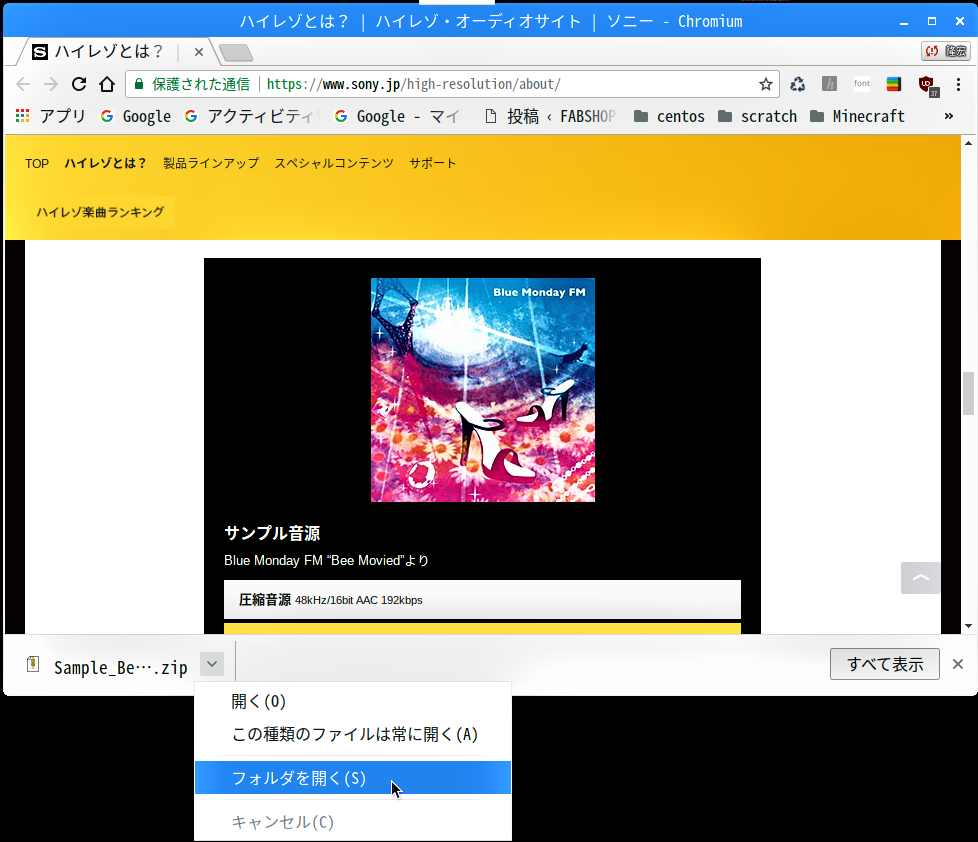This screenshot has height=842, width=978.
Task: Open the Minecraft bookmark folder
Action: click(x=857, y=117)
